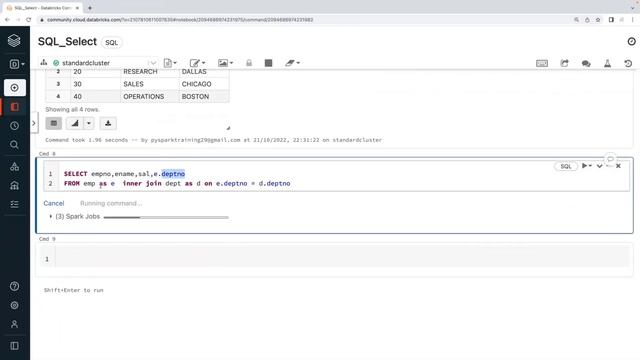Select table view button for results

[x=54, y=123]
